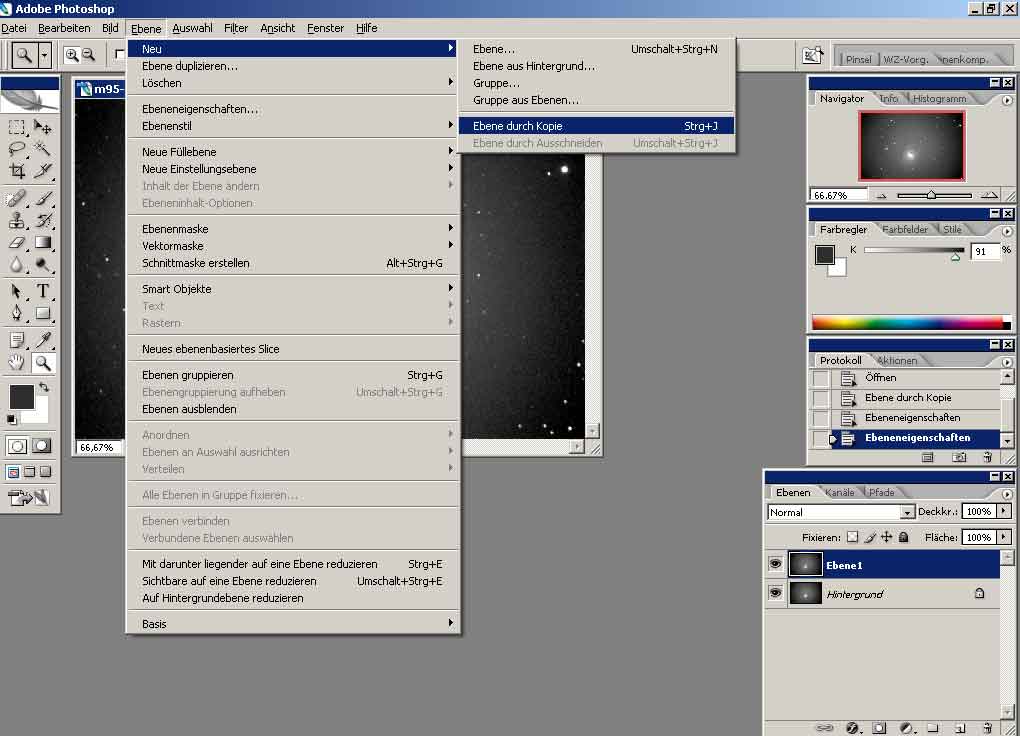Select the Type tool
Viewport: 1020px width, 736px height.
click(x=43, y=291)
